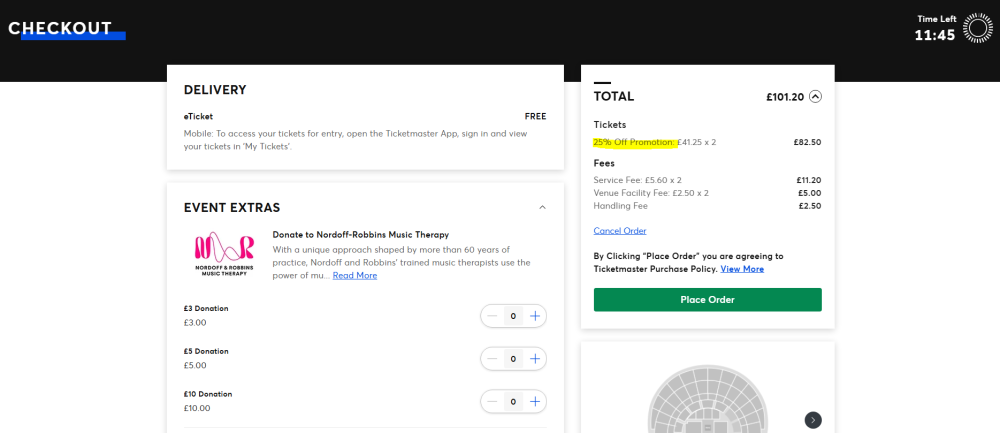Click the EVENT EXTRAS heading
1000x433 pixels.
click(232, 208)
